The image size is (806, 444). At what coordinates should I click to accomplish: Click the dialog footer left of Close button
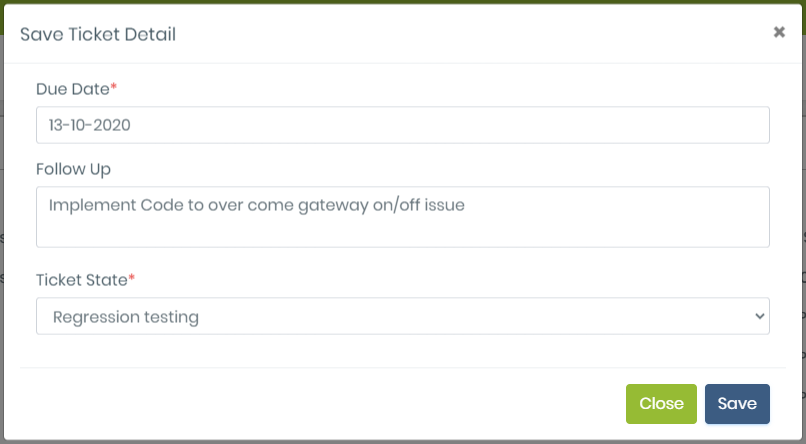pos(320,404)
